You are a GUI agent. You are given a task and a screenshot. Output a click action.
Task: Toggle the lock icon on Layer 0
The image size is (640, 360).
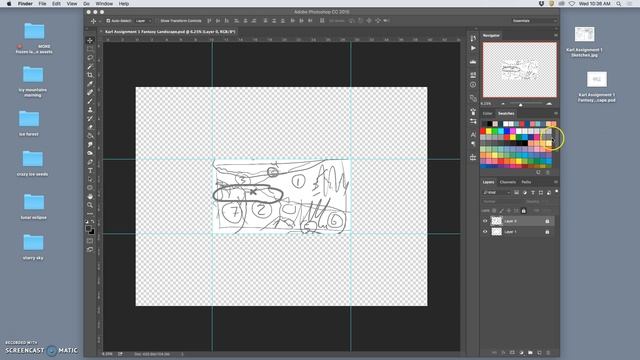[x=547, y=221]
